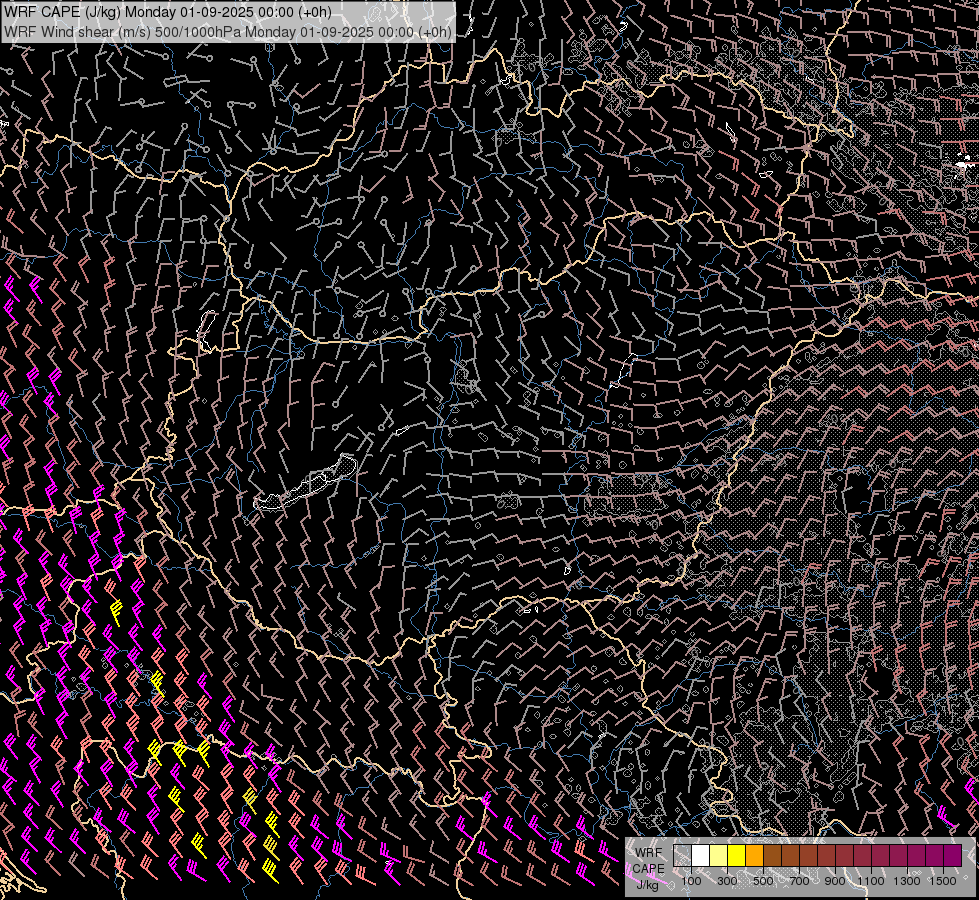Click the transparent first swatch below 100
Viewport: 979px width, 900px height.
click(x=682, y=856)
